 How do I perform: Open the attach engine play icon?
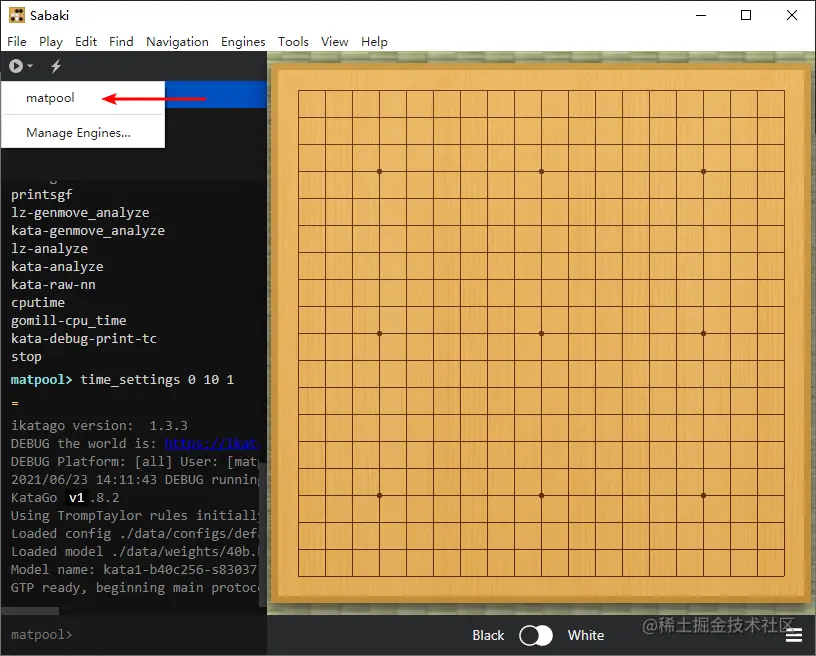tap(16, 66)
